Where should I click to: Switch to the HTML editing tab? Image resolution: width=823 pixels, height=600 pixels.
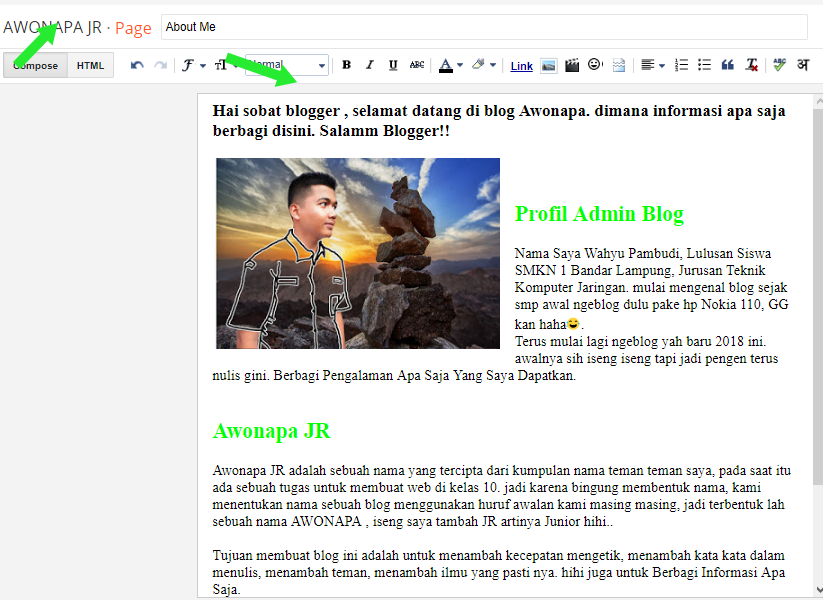[x=90, y=64]
